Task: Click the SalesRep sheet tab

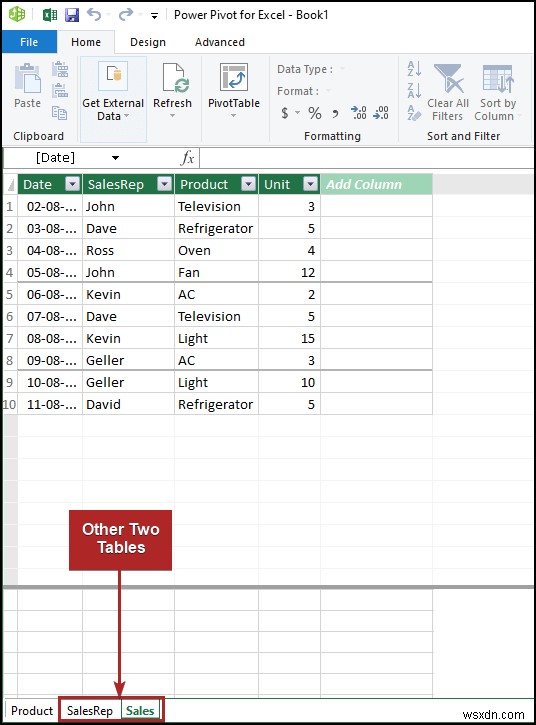Action: point(90,710)
